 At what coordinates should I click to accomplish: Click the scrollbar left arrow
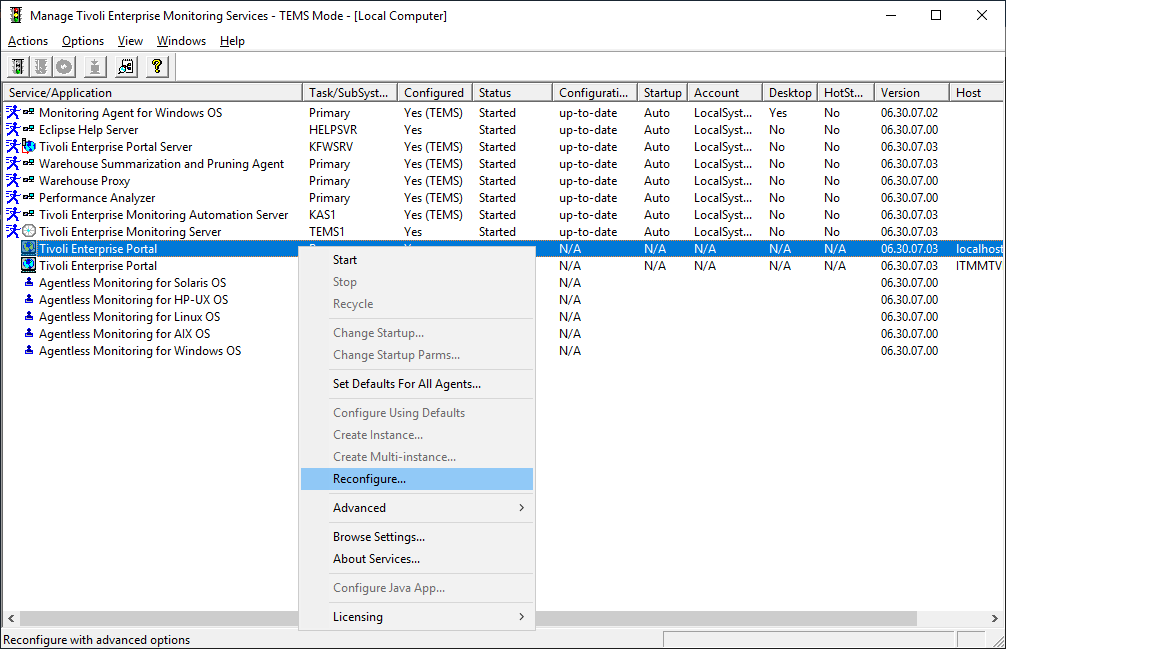tap(11, 618)
